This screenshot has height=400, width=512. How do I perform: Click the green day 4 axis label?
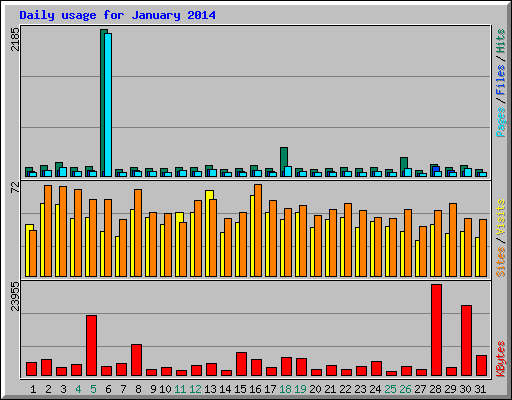point(78,389)
